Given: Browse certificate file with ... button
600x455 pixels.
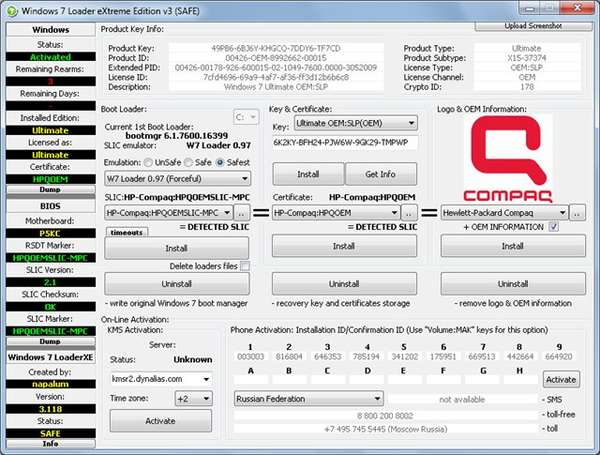Looking at the screenshot, I should click(409, 213).
